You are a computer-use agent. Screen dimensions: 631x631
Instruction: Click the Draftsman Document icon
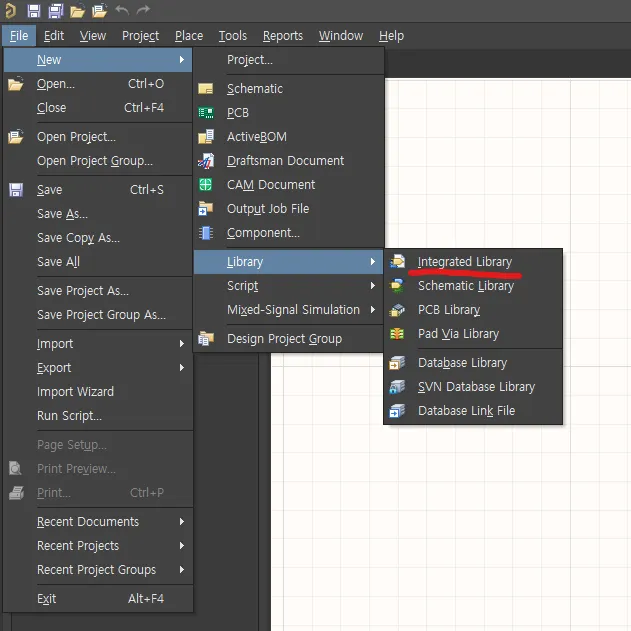pos(206,161)
